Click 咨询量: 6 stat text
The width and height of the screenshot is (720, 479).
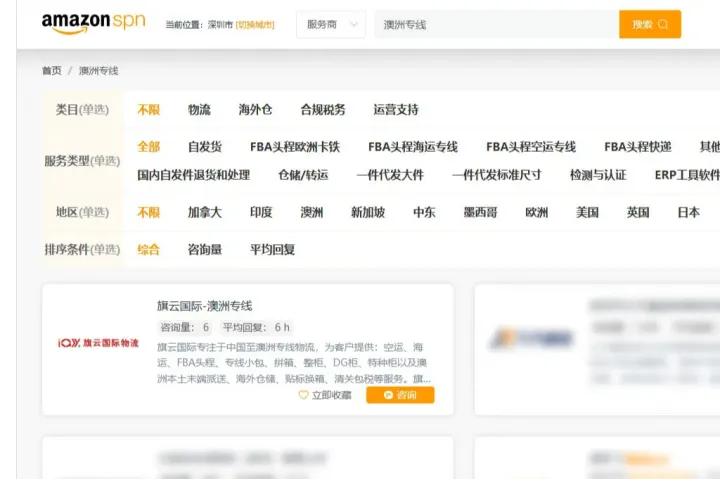184,327
